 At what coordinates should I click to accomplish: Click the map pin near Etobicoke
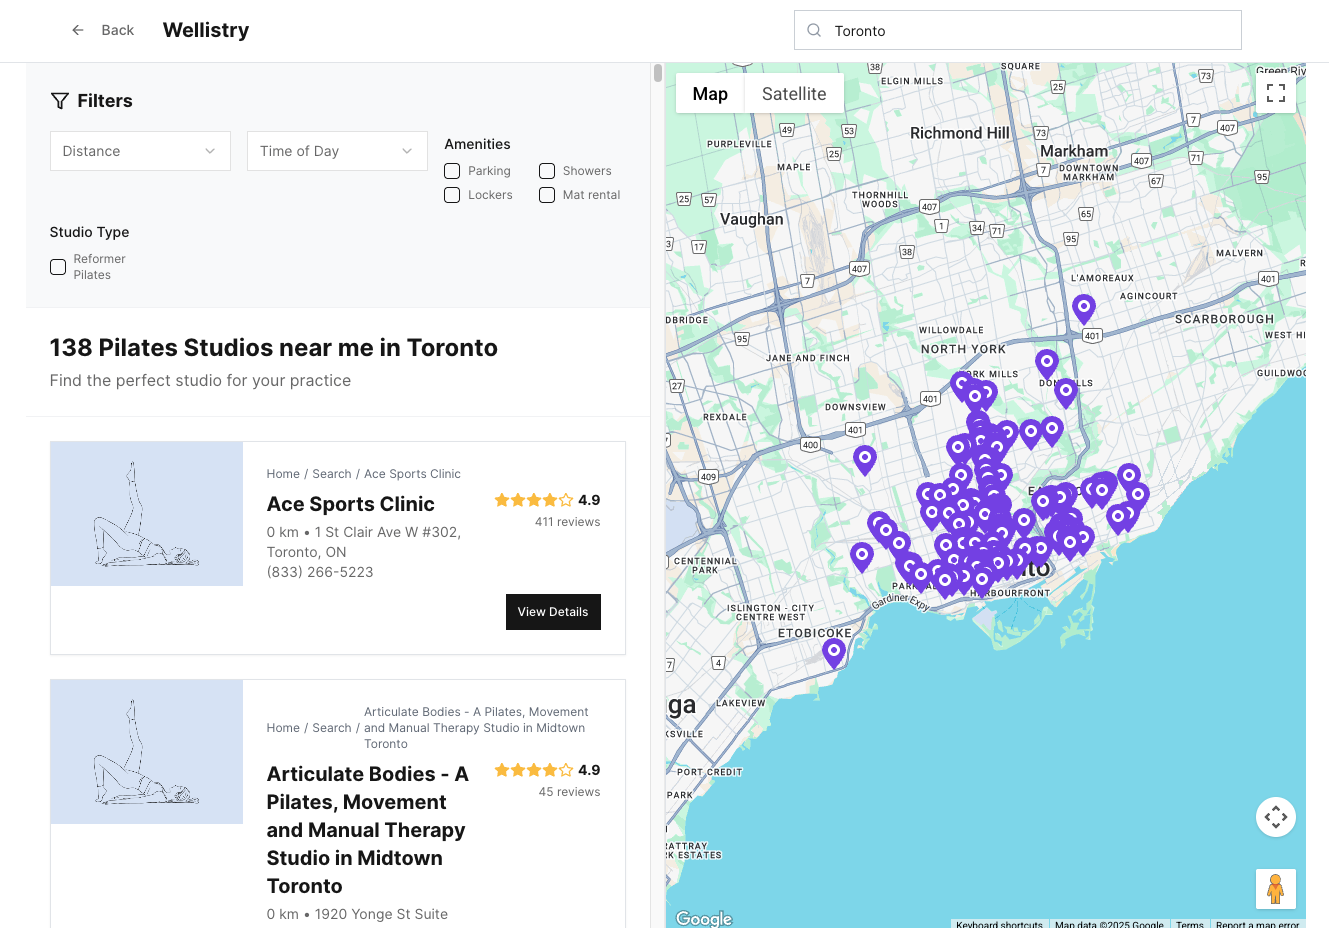tap(834, 653)
